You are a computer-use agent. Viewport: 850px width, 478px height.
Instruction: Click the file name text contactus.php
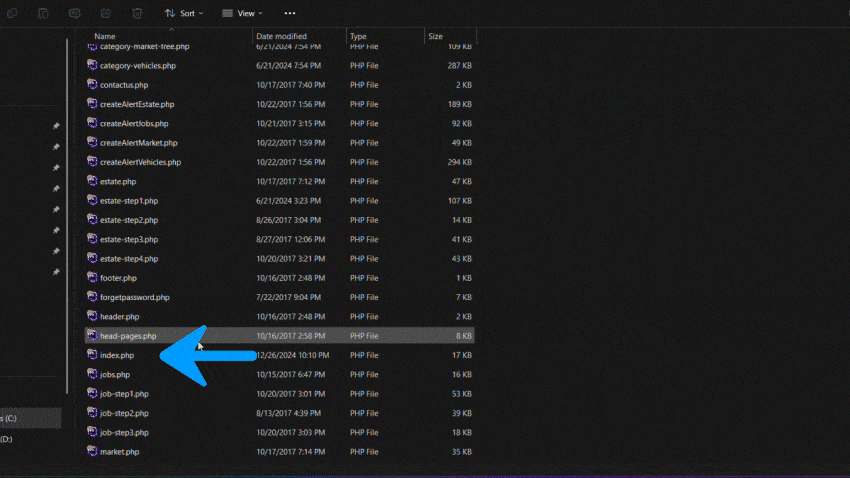(124, 85)
